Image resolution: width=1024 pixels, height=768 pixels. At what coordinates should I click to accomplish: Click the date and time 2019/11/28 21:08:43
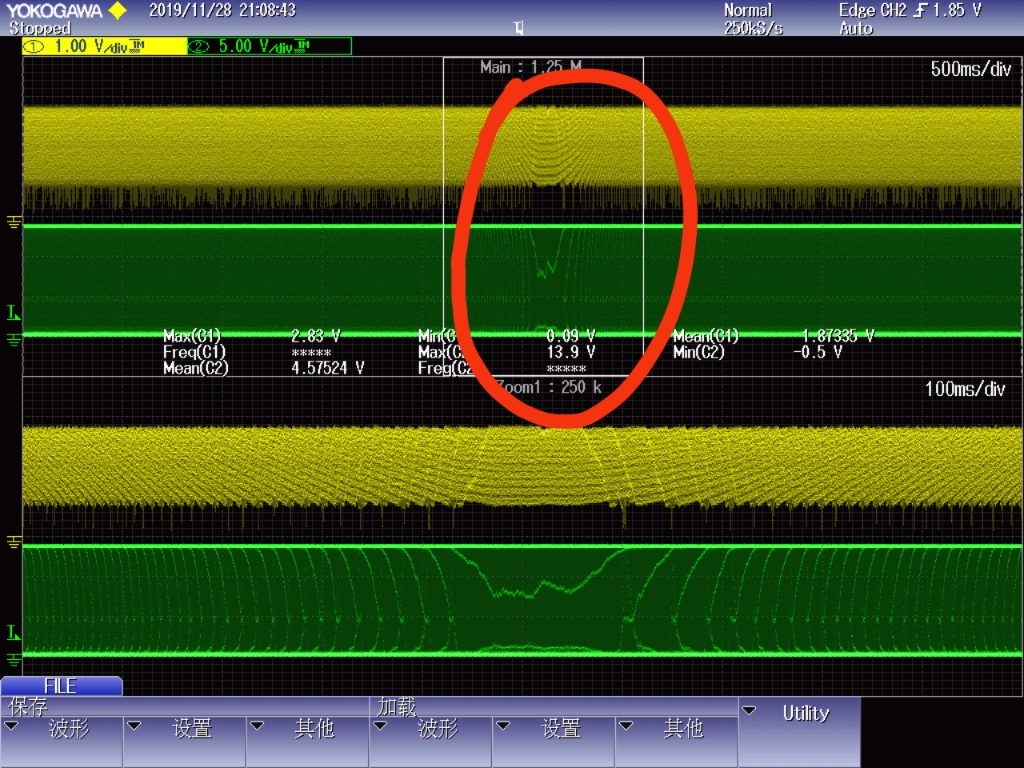pyautogui.click(x=223, y=10)
